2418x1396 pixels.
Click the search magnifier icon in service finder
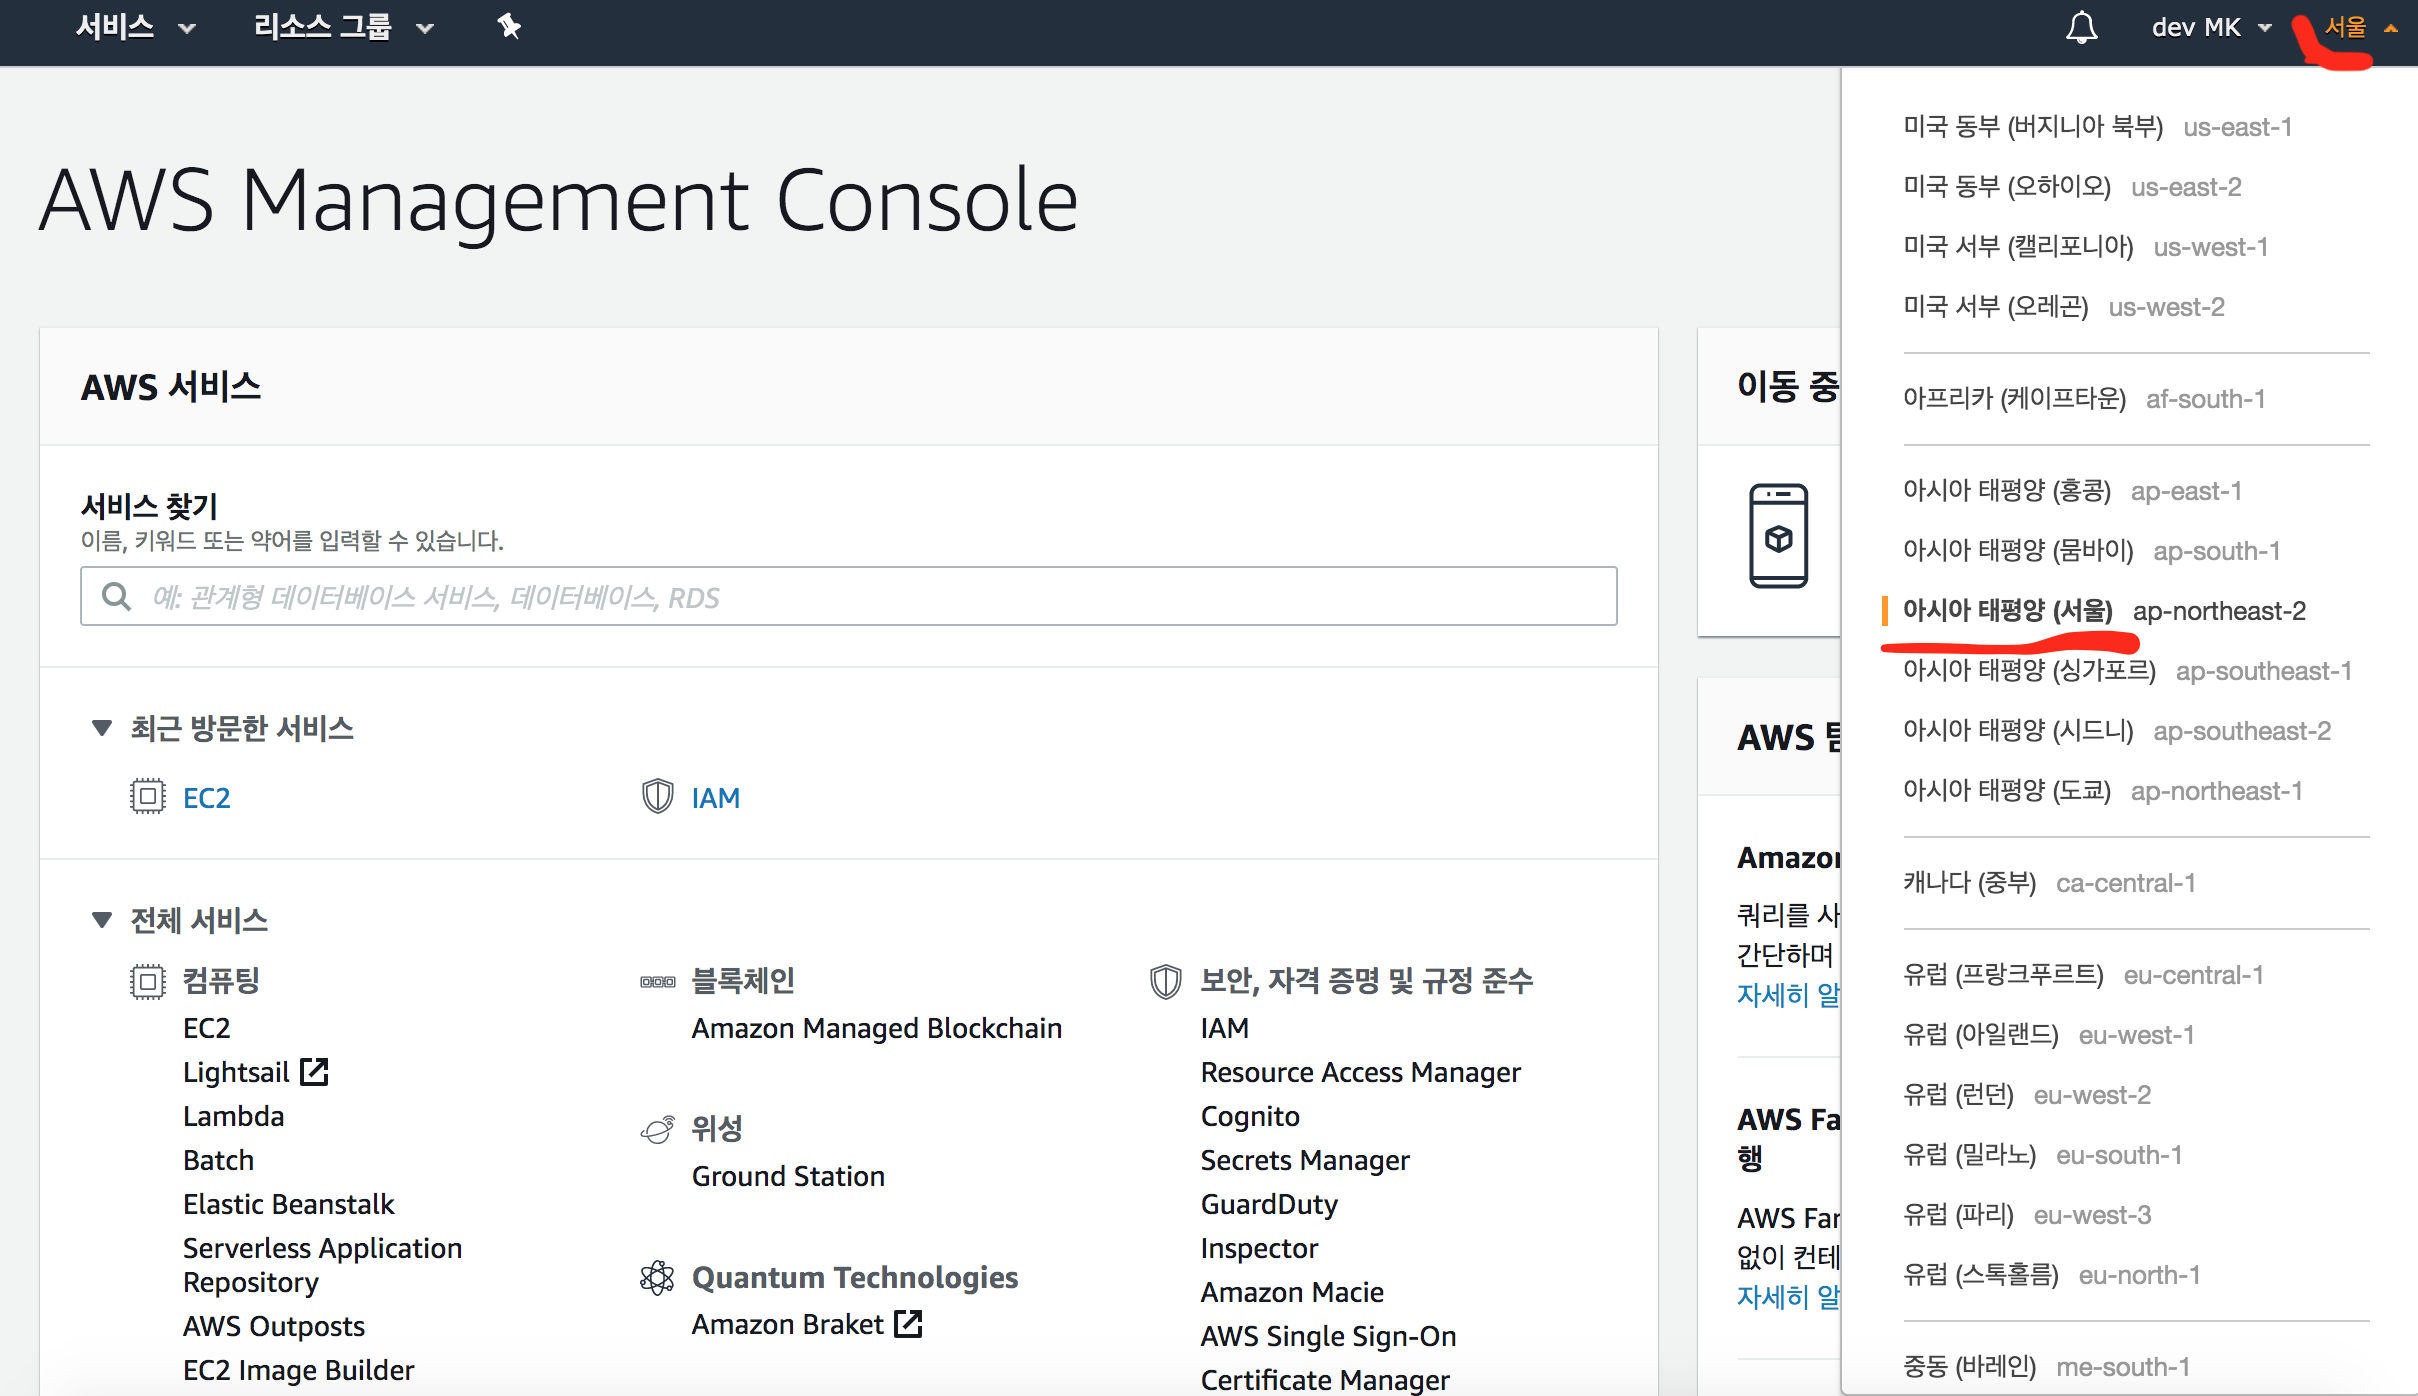(116, 597)
